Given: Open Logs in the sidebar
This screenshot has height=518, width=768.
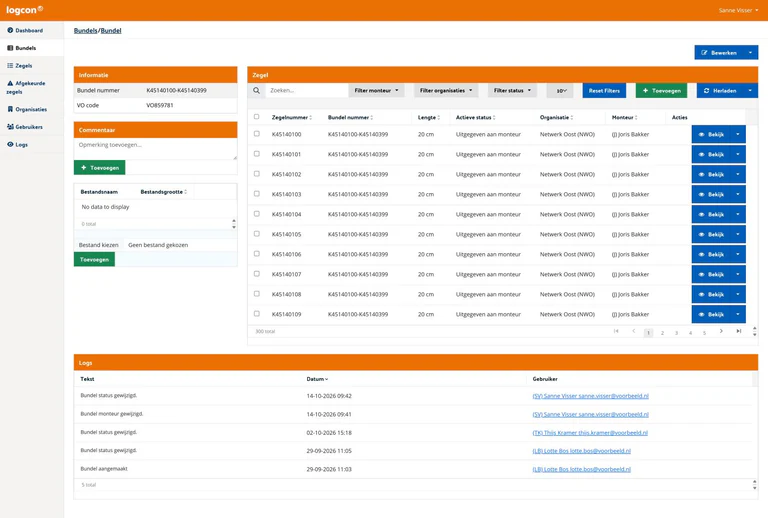Looking at the screenshot, I should [x=17, y=144].
